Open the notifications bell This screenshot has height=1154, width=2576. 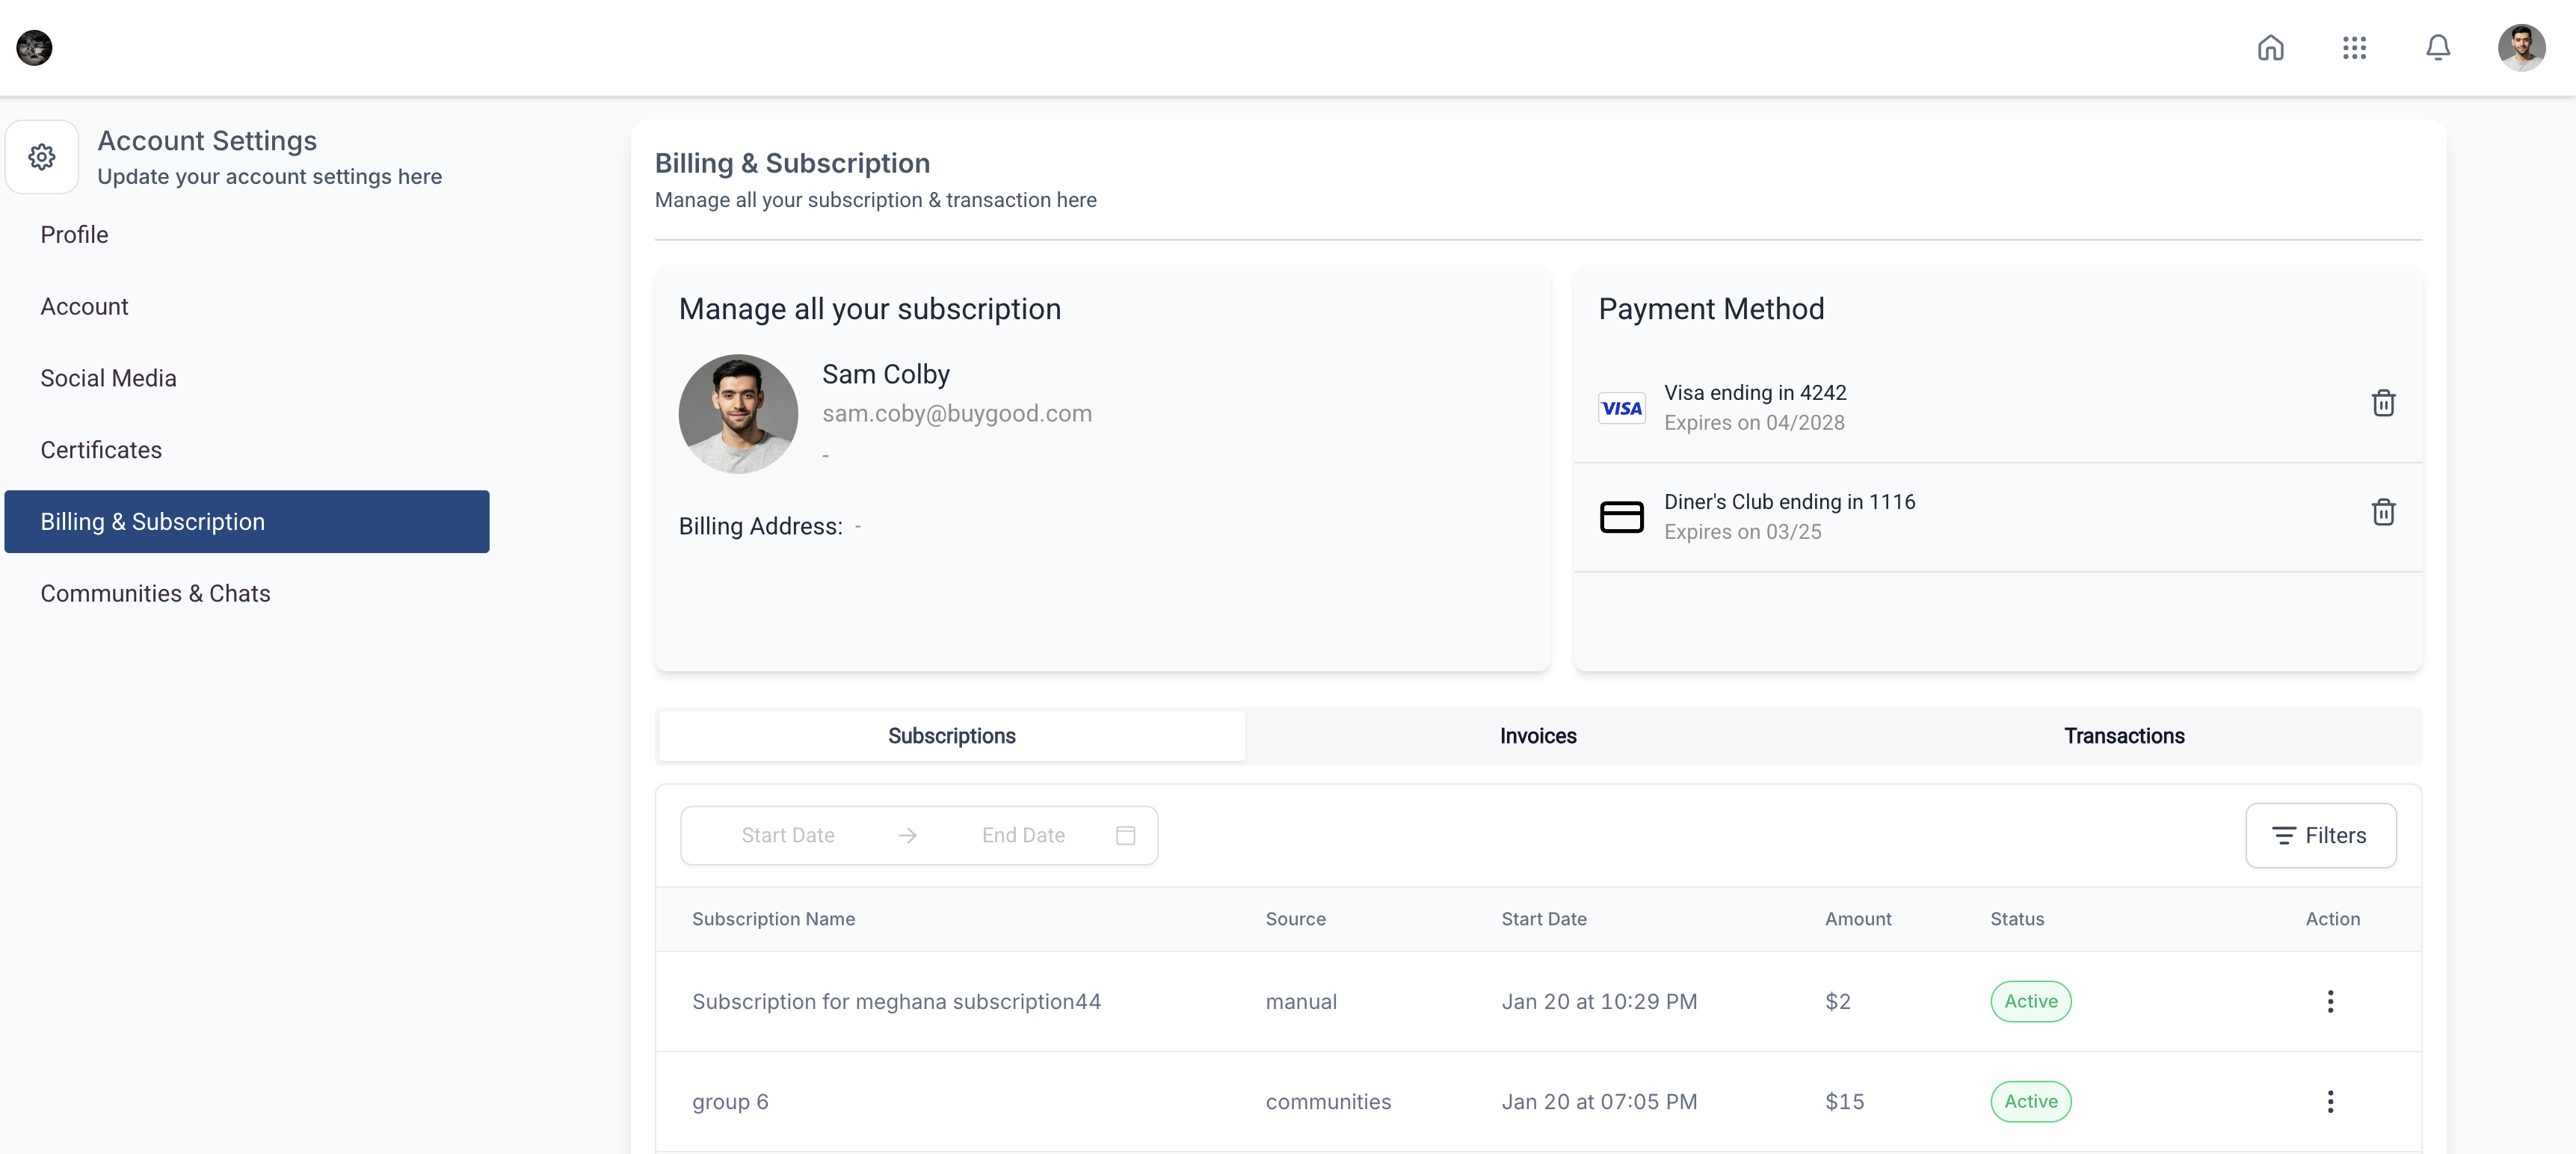pos(2437,47)
